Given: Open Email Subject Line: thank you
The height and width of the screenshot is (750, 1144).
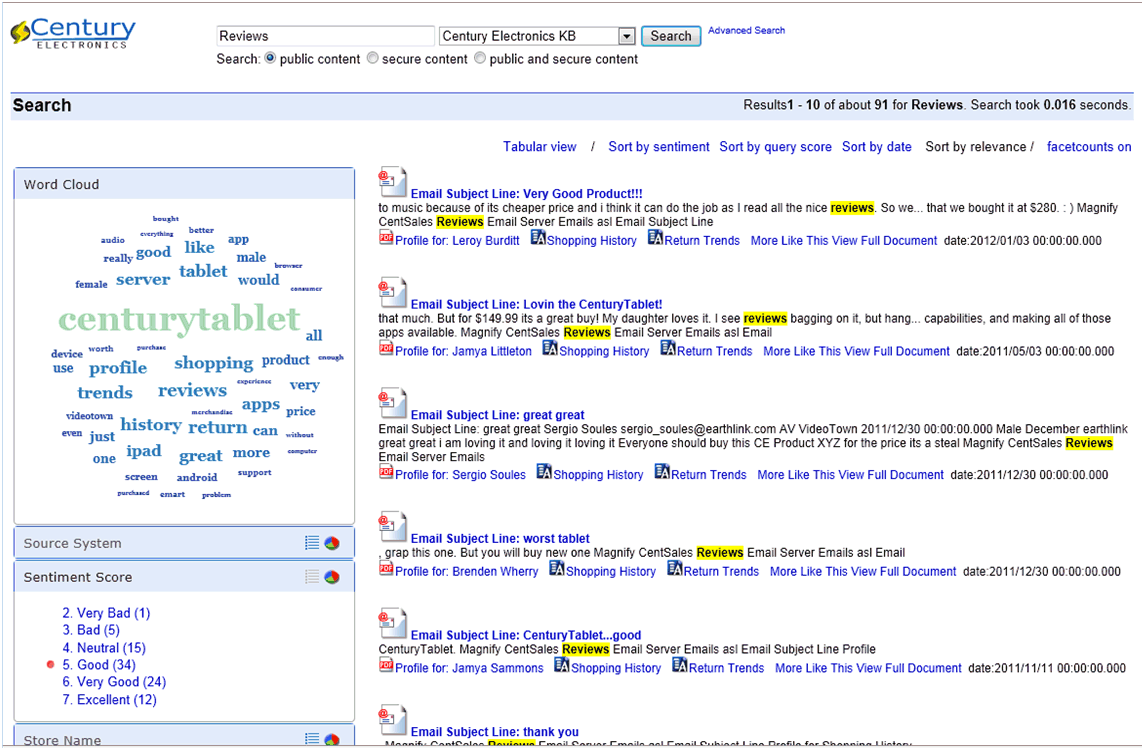Looking at the screenshot, I should point(495,732).
